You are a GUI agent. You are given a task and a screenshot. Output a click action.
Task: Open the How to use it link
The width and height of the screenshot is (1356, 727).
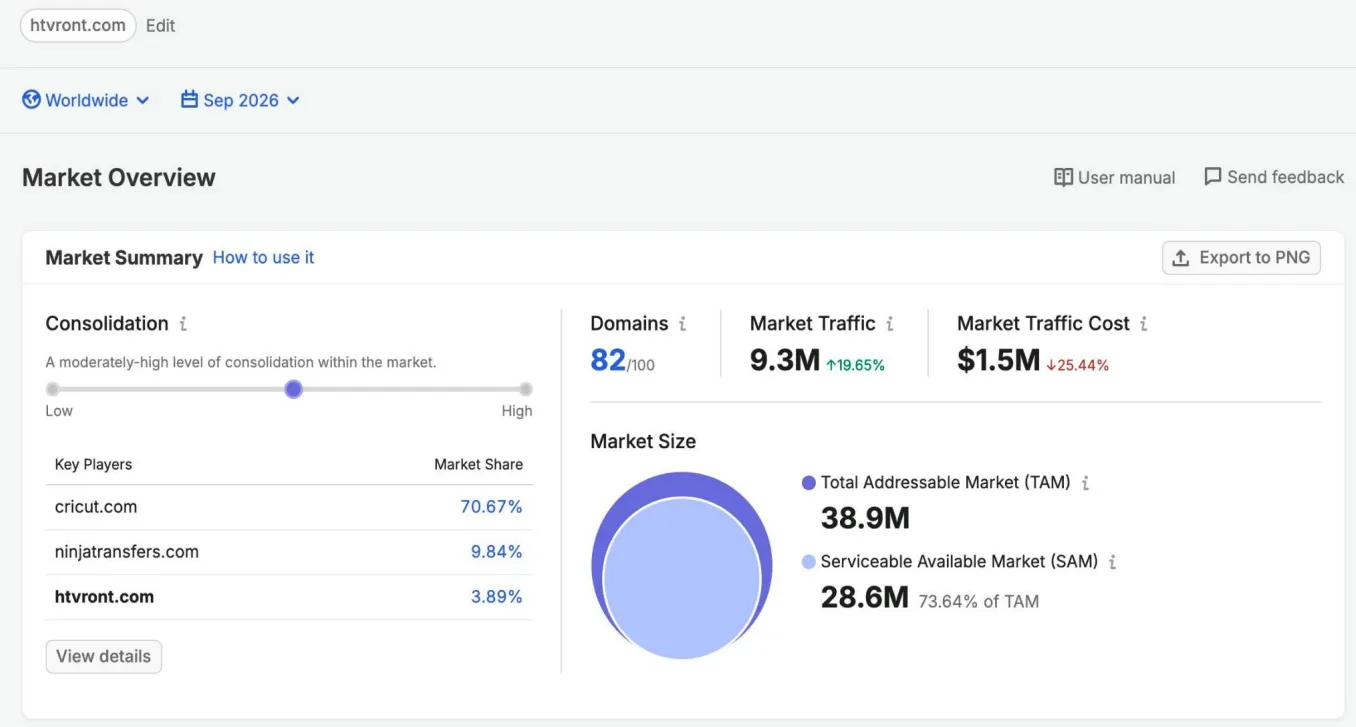[263, 258]
